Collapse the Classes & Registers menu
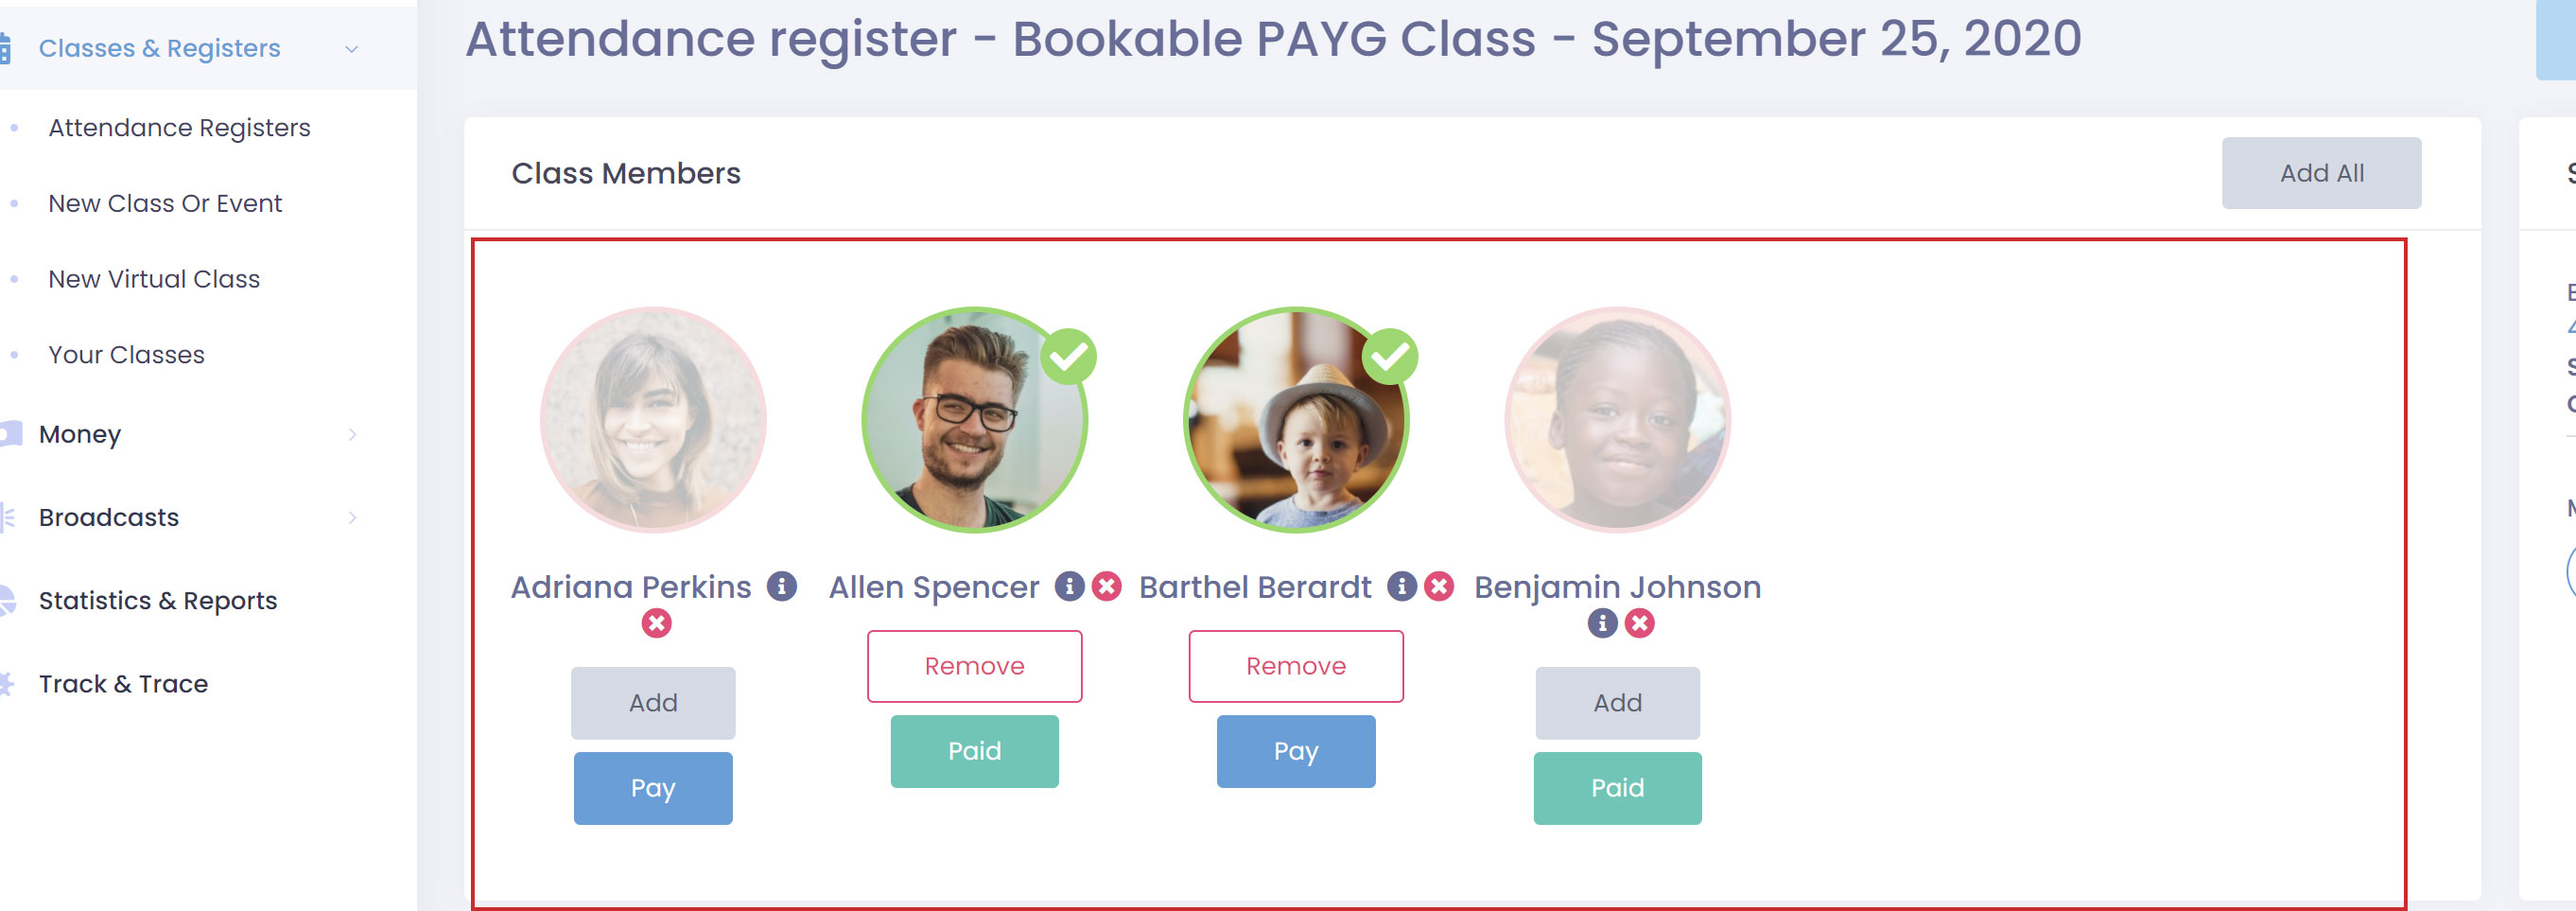This screenshot has height=911, width=2576. pyautogui.click(x=351, y=49)
